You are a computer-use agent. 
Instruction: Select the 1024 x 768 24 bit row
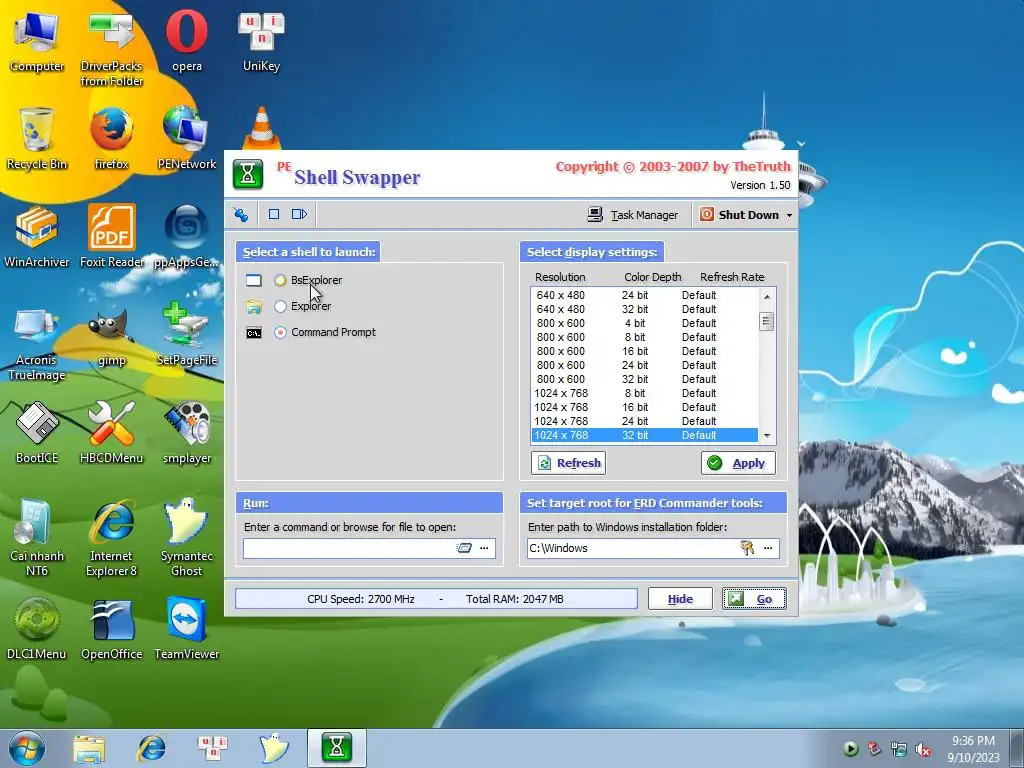645,421
